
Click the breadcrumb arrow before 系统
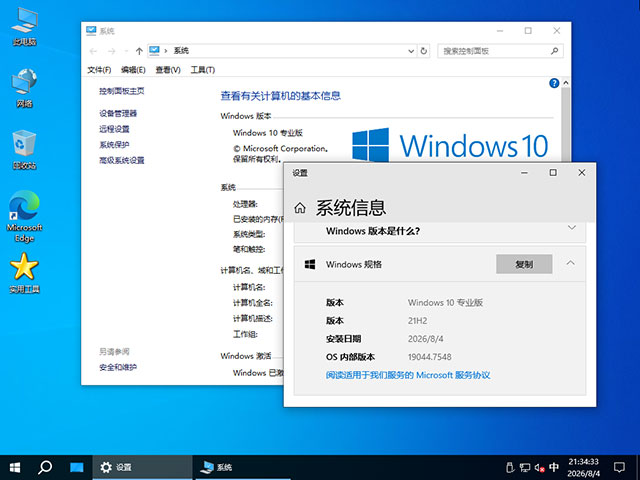pos(166,51)
